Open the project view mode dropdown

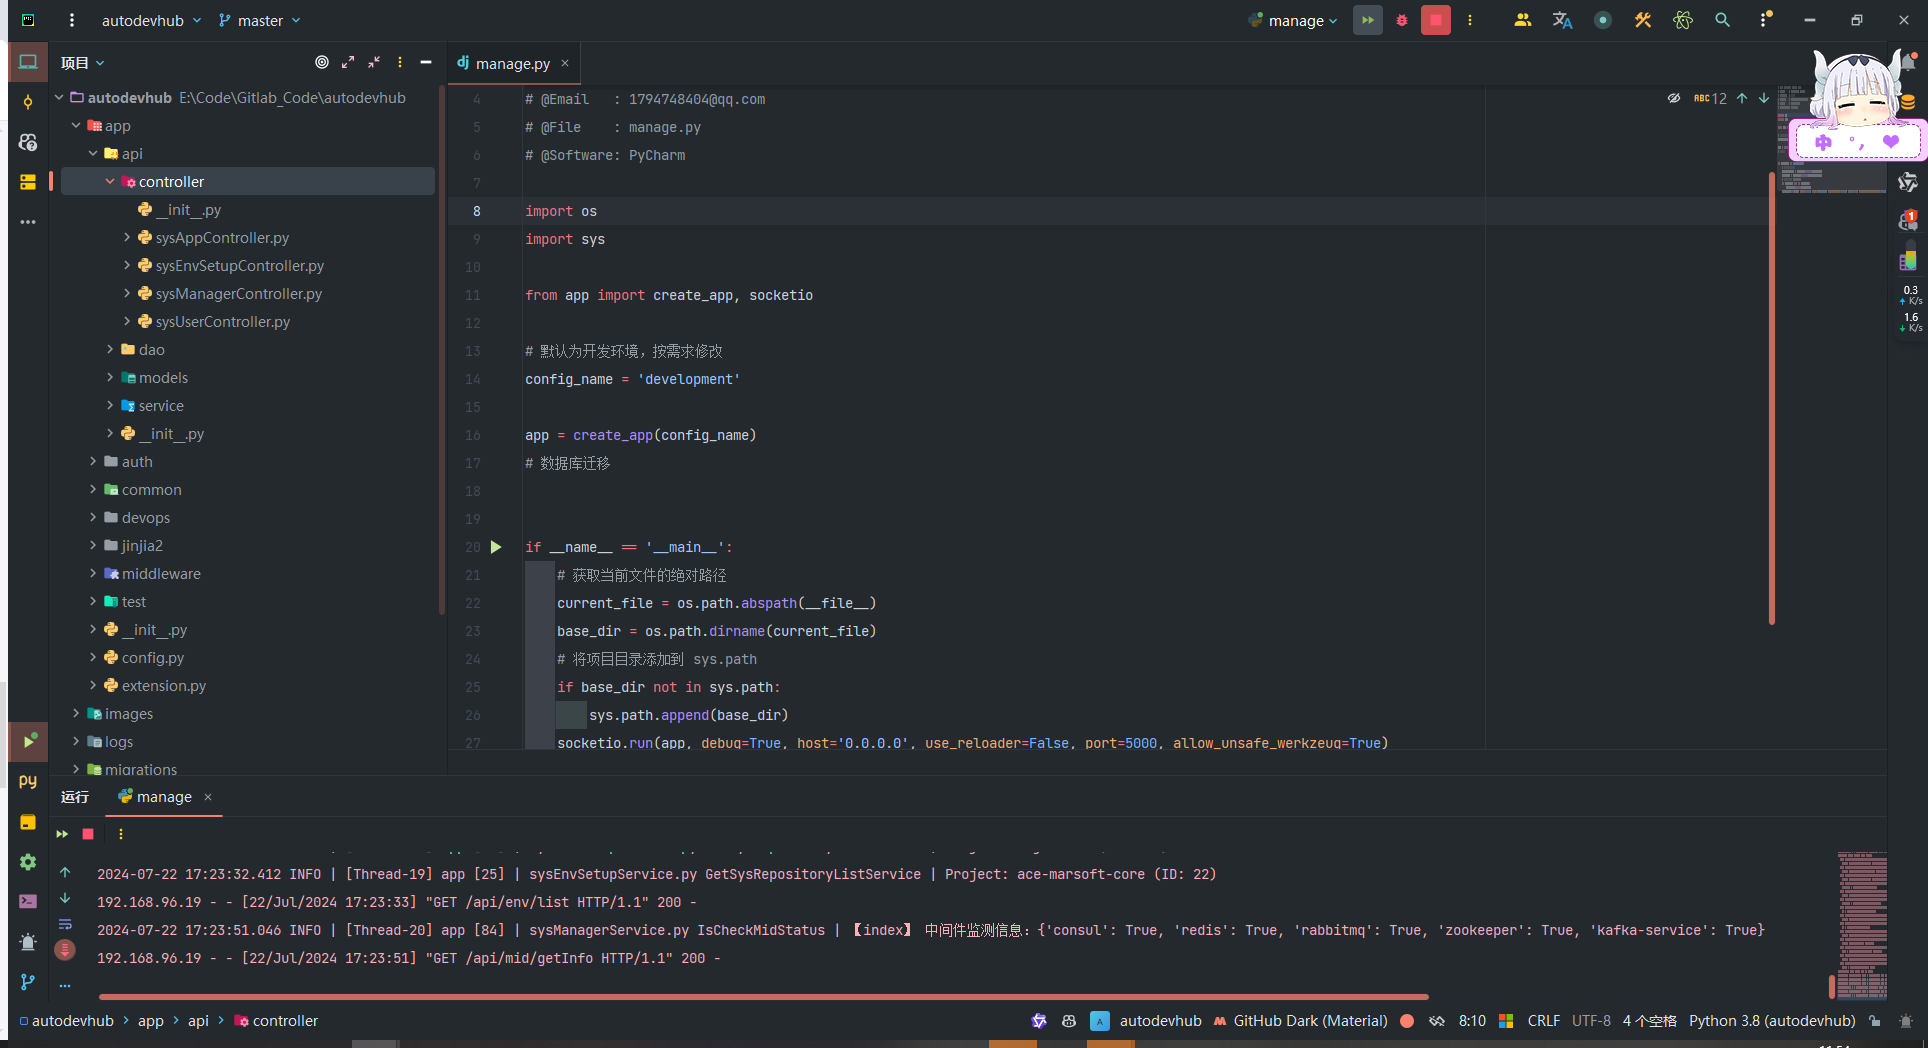(82, 62)
